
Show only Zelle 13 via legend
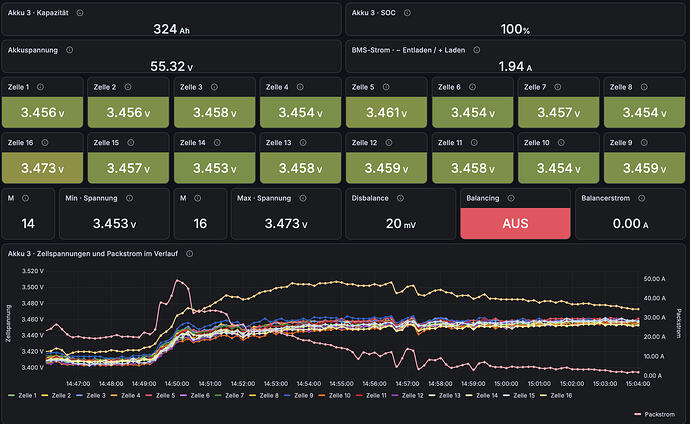click(449, 395)
